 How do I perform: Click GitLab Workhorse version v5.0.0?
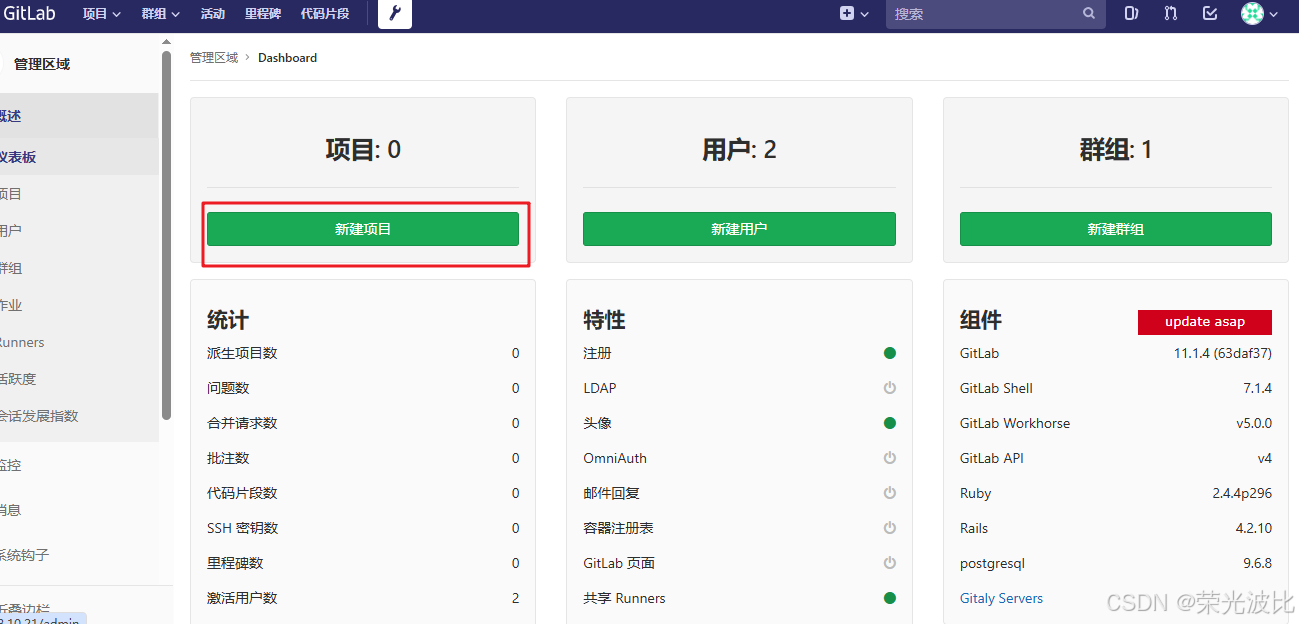point(1254,423)
